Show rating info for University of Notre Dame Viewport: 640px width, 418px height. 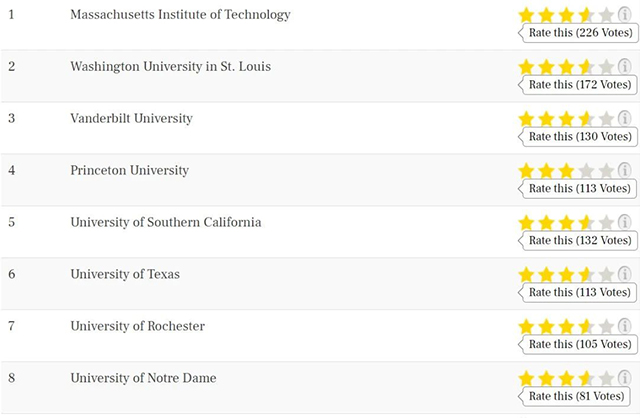pos(624,378)
